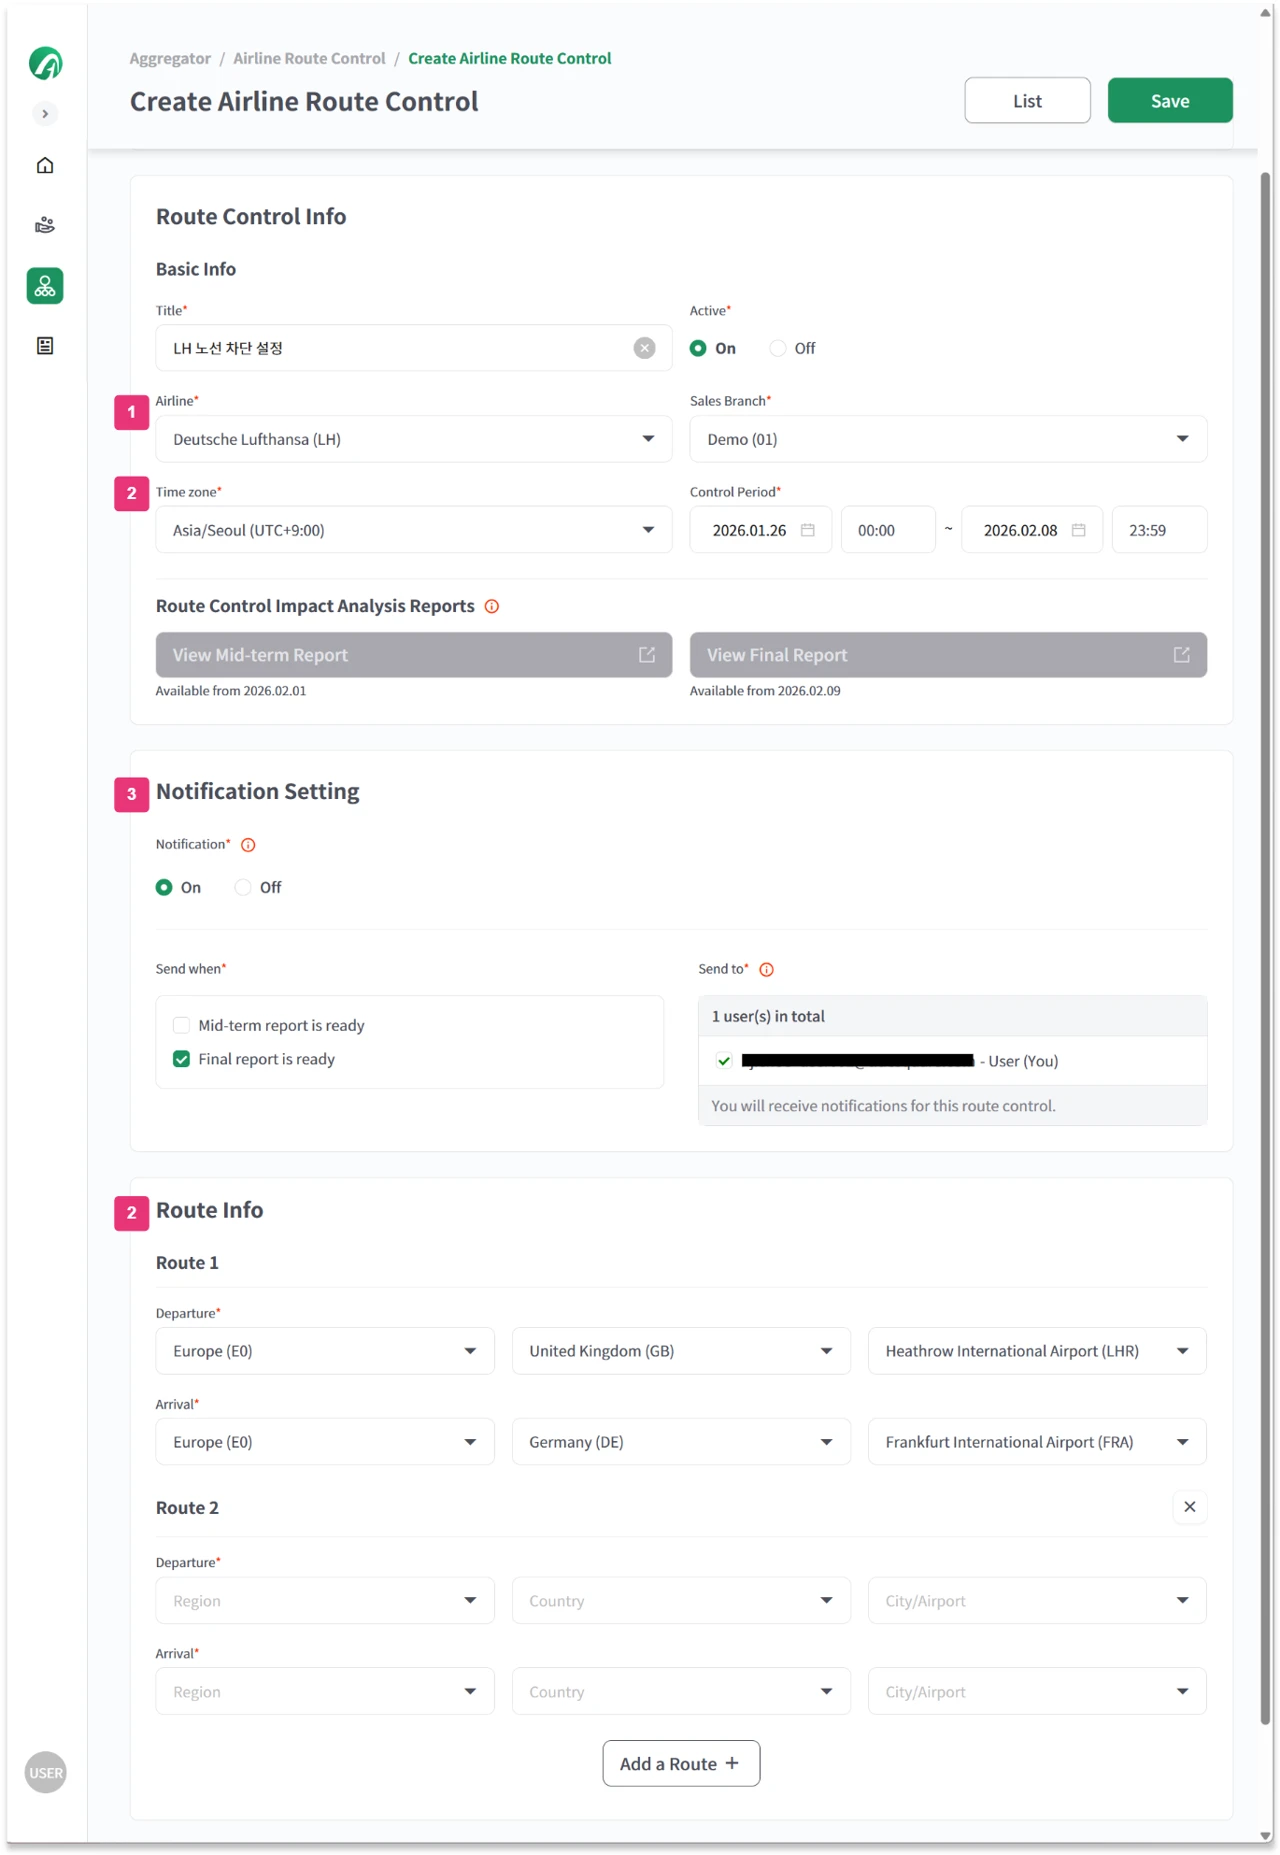
Task: Turn Notification Off
Action: pos(243,887)
